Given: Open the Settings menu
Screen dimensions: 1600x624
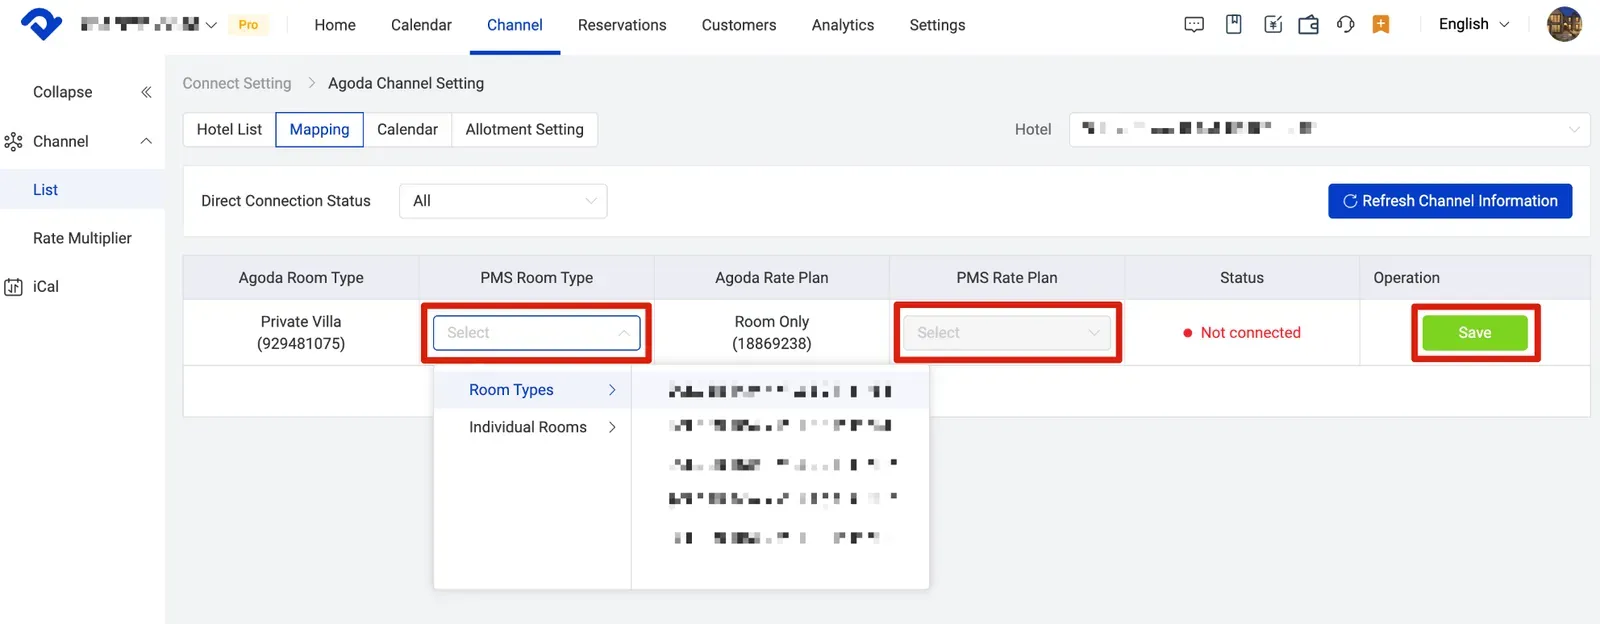Looking at the screenshot, I should (937, 25).
